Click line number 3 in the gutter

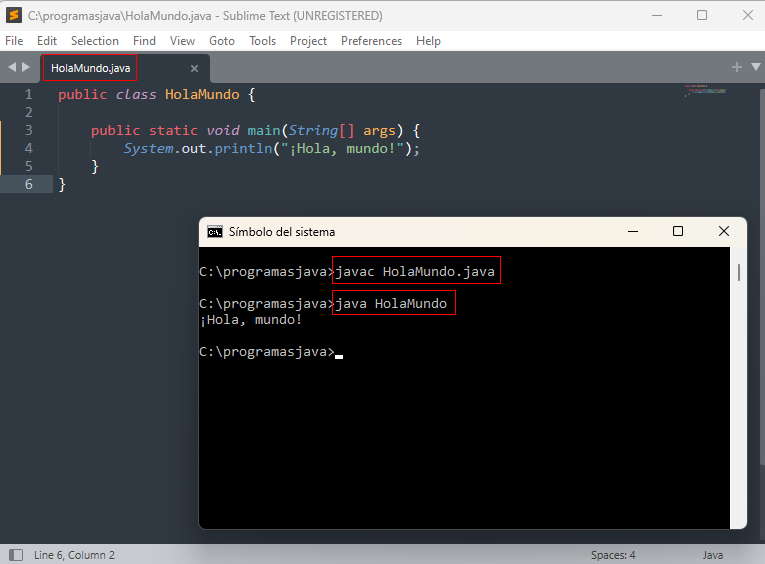coord(29,130)
